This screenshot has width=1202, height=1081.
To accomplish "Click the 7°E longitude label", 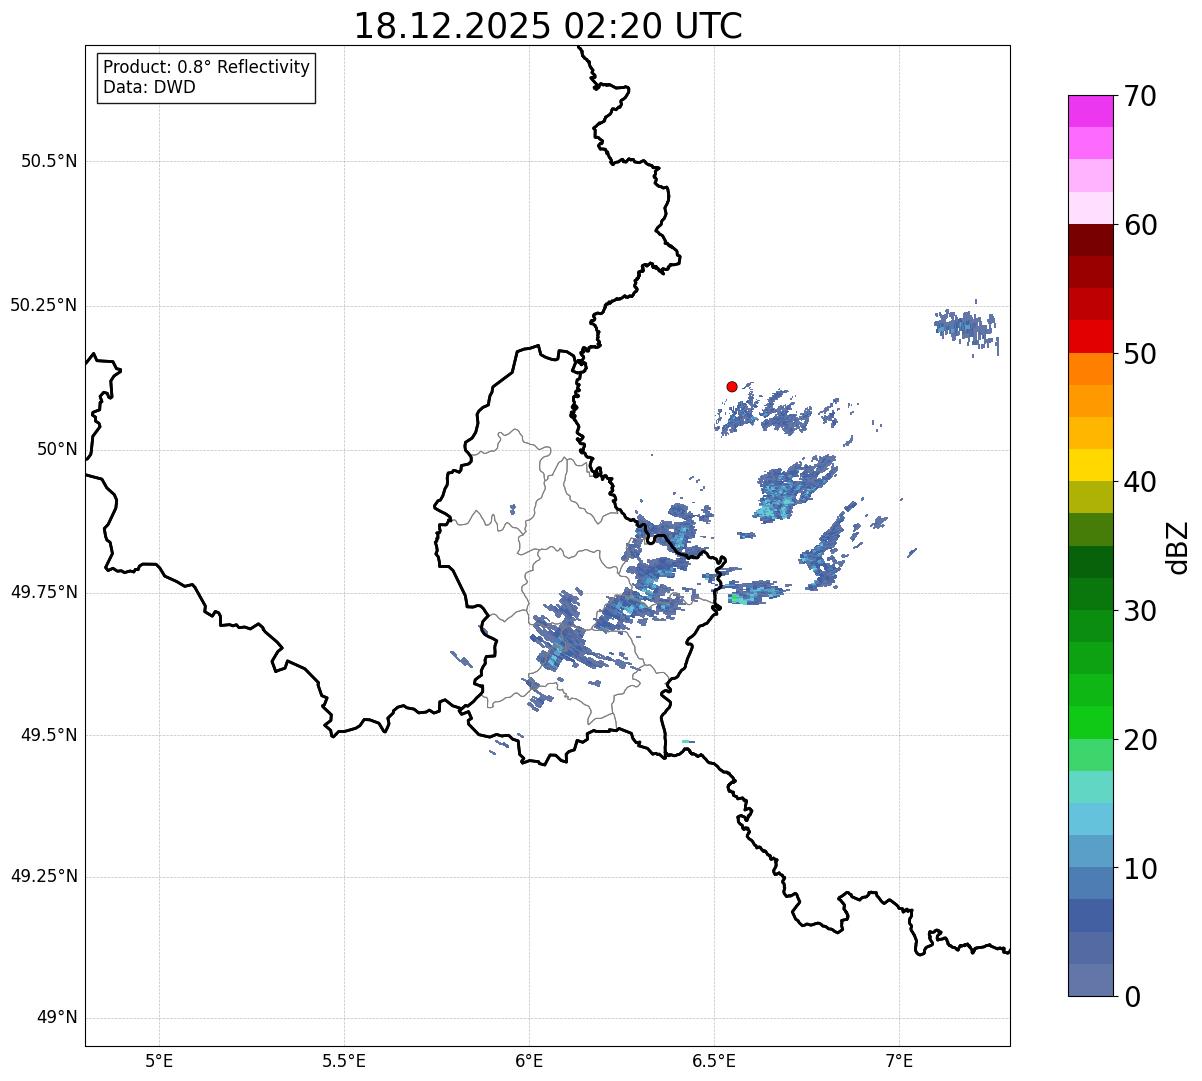I will (899, 1060).
